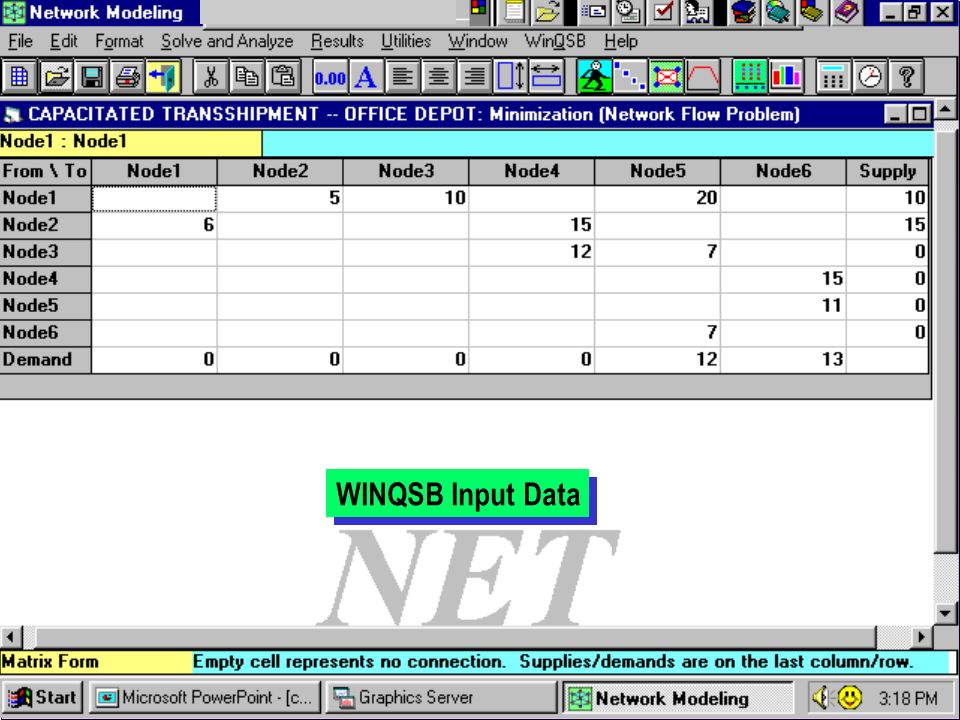The image size is (960, 720).
Task: Solve the problem with running man icon
Action: tap(594, 77)
